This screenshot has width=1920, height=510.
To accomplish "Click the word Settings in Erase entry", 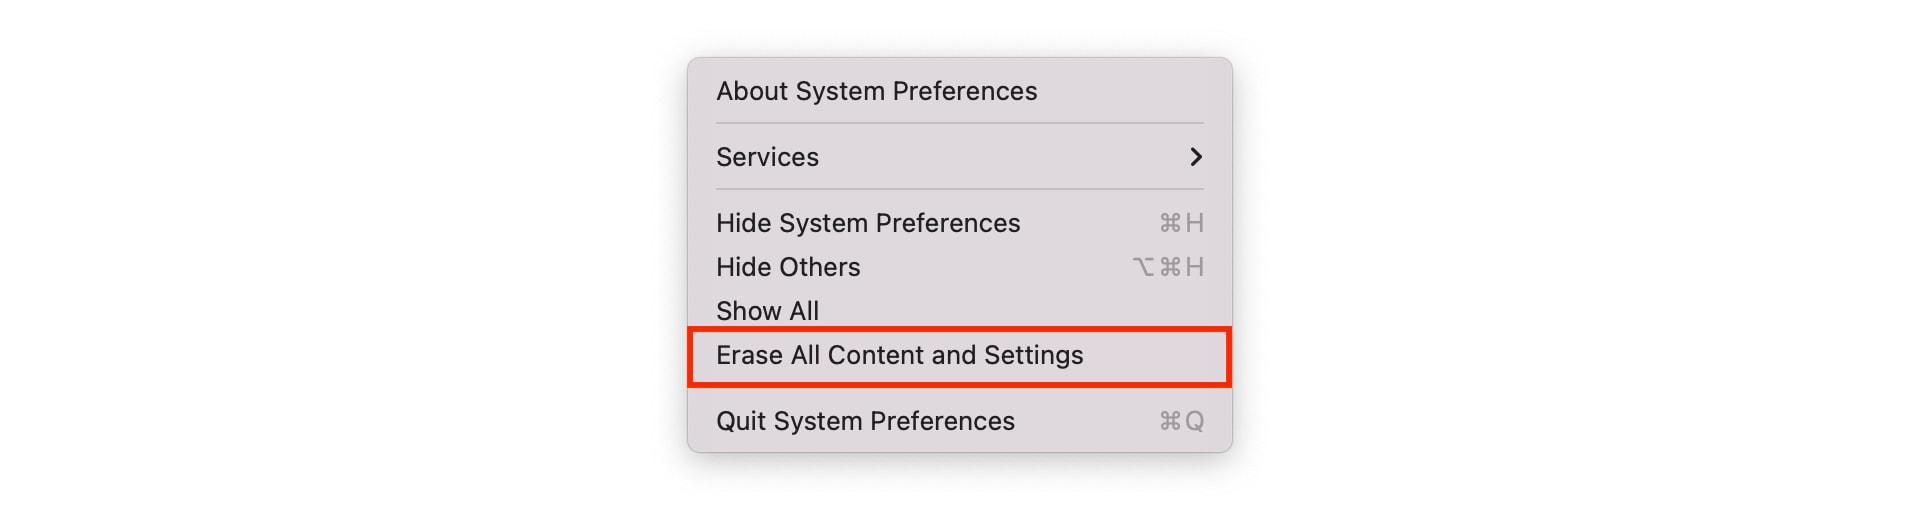I will (x=1033, y=356).
